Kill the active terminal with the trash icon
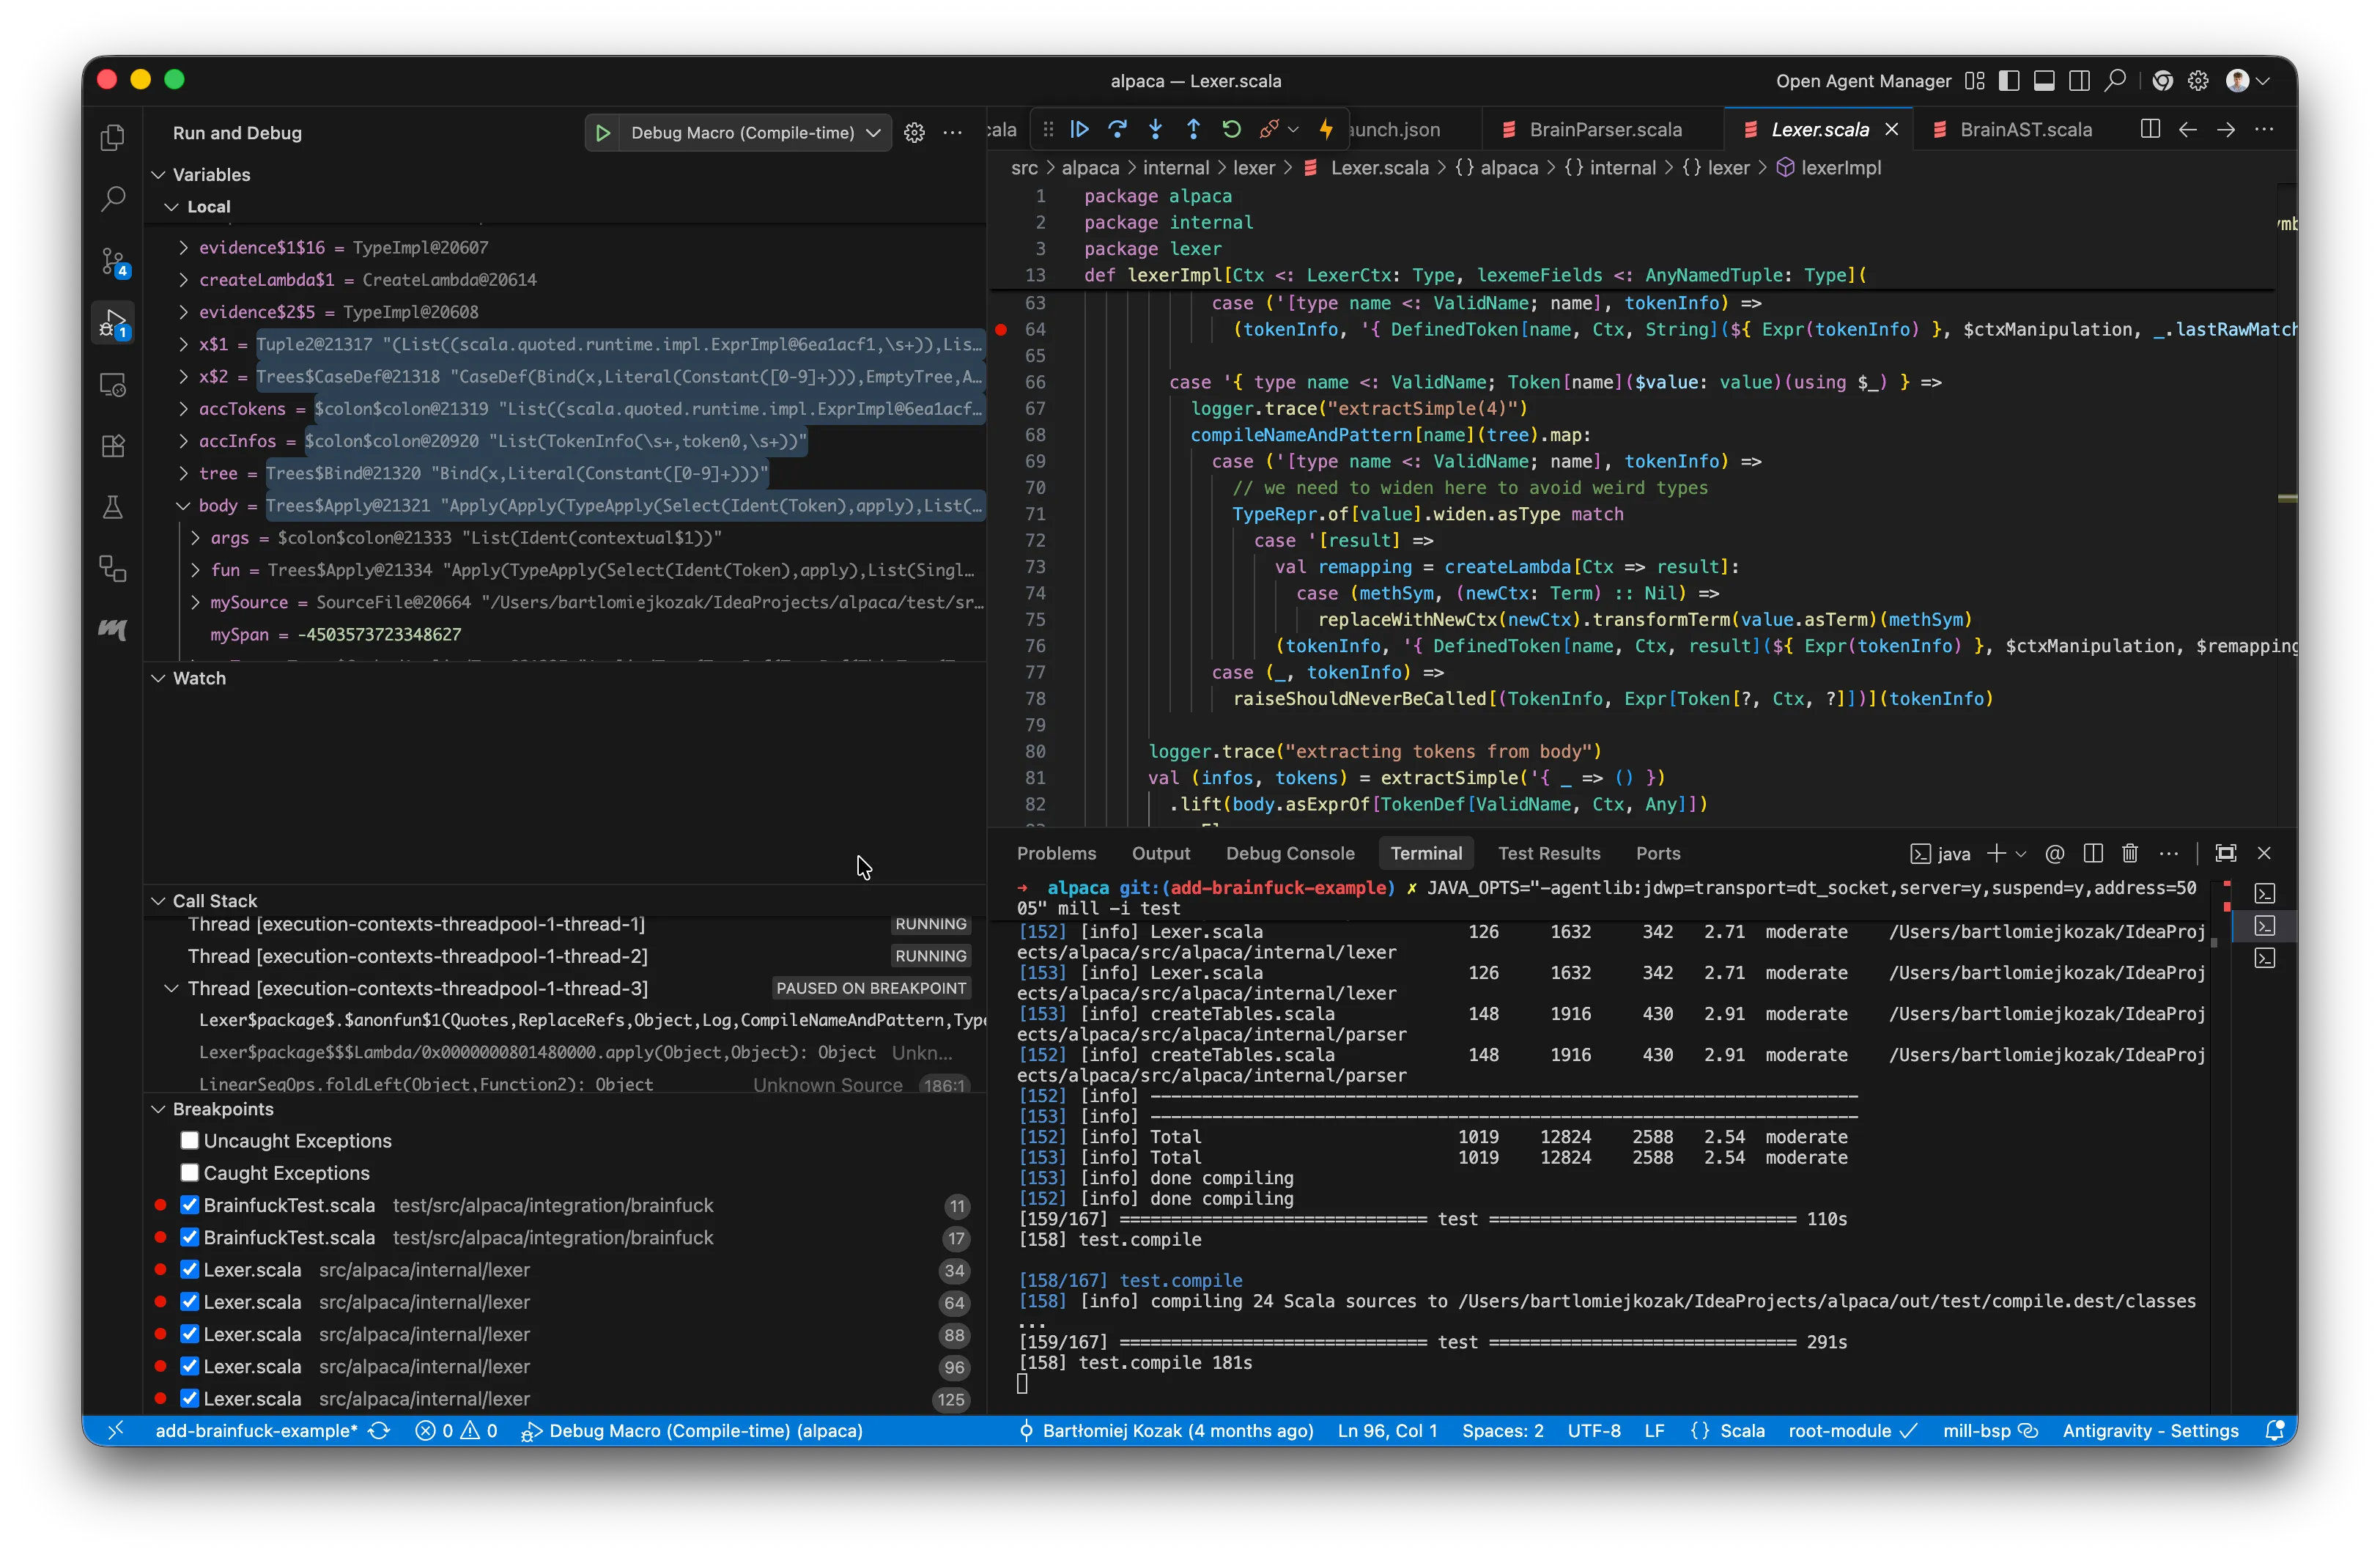This screenshot has width=2380, height=1555. (x=2130, y=853)
